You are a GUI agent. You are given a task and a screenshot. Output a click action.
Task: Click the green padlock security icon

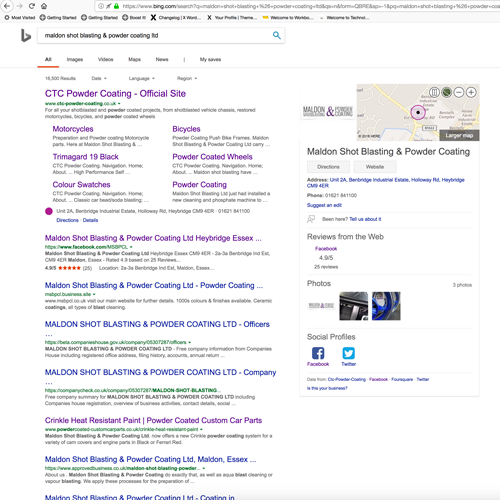coord(116,6)
